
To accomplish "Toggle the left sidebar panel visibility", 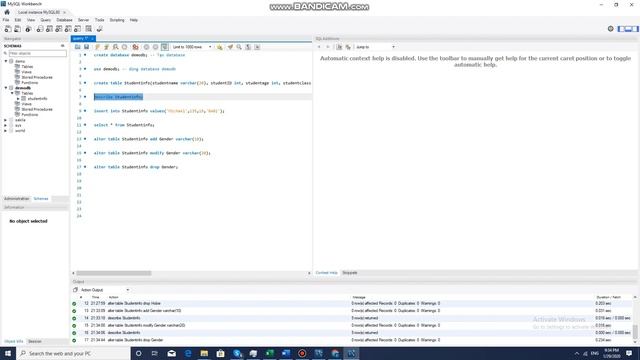I will pos(621,29).
